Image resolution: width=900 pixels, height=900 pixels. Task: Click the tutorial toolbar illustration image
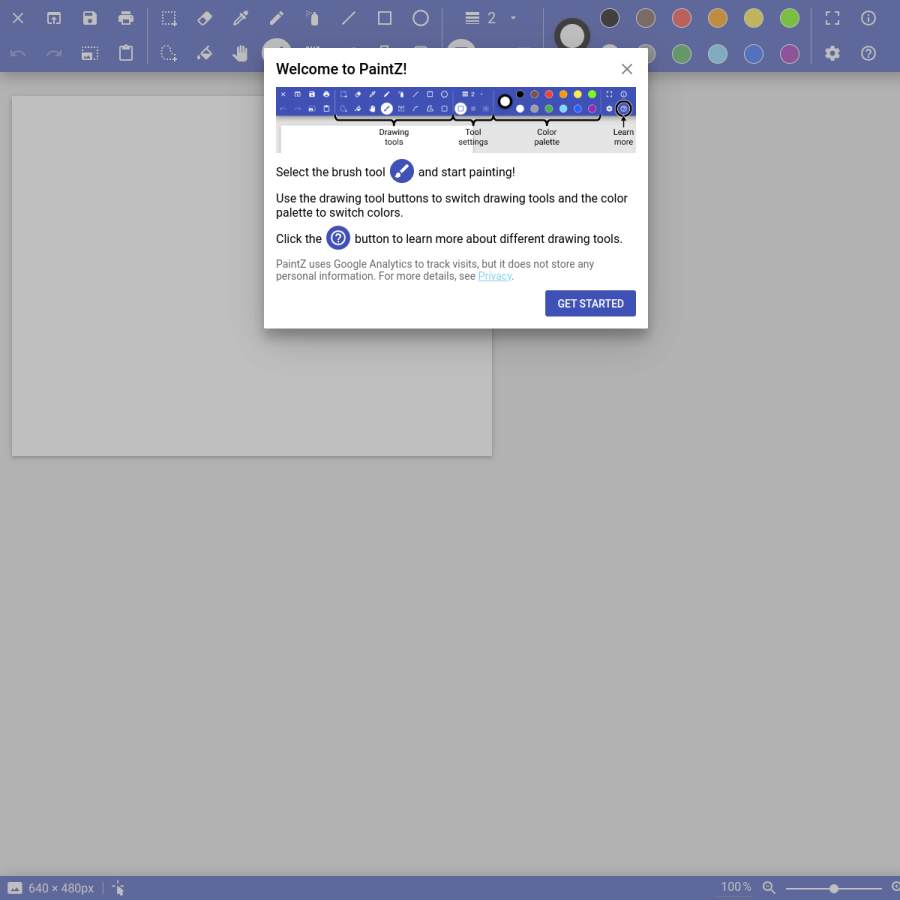[x=456, y=120]
